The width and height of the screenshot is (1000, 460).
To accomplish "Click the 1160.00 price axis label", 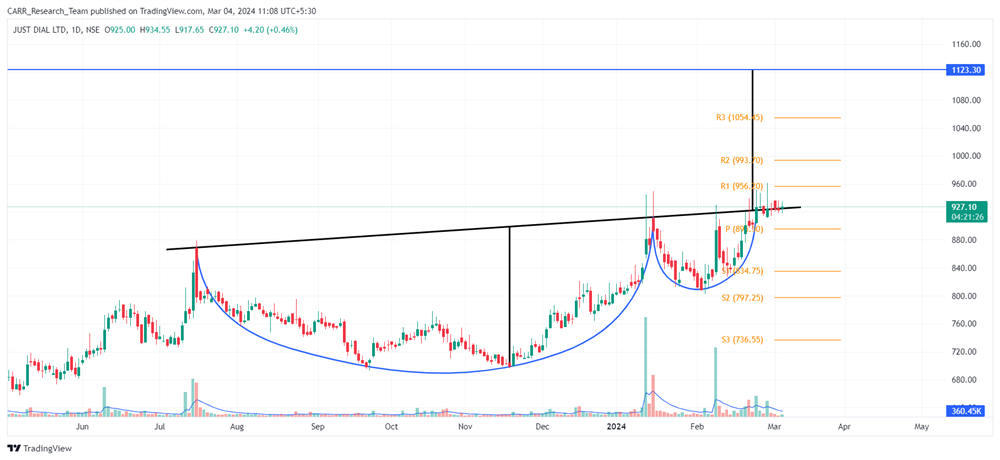I will point(967,44).
